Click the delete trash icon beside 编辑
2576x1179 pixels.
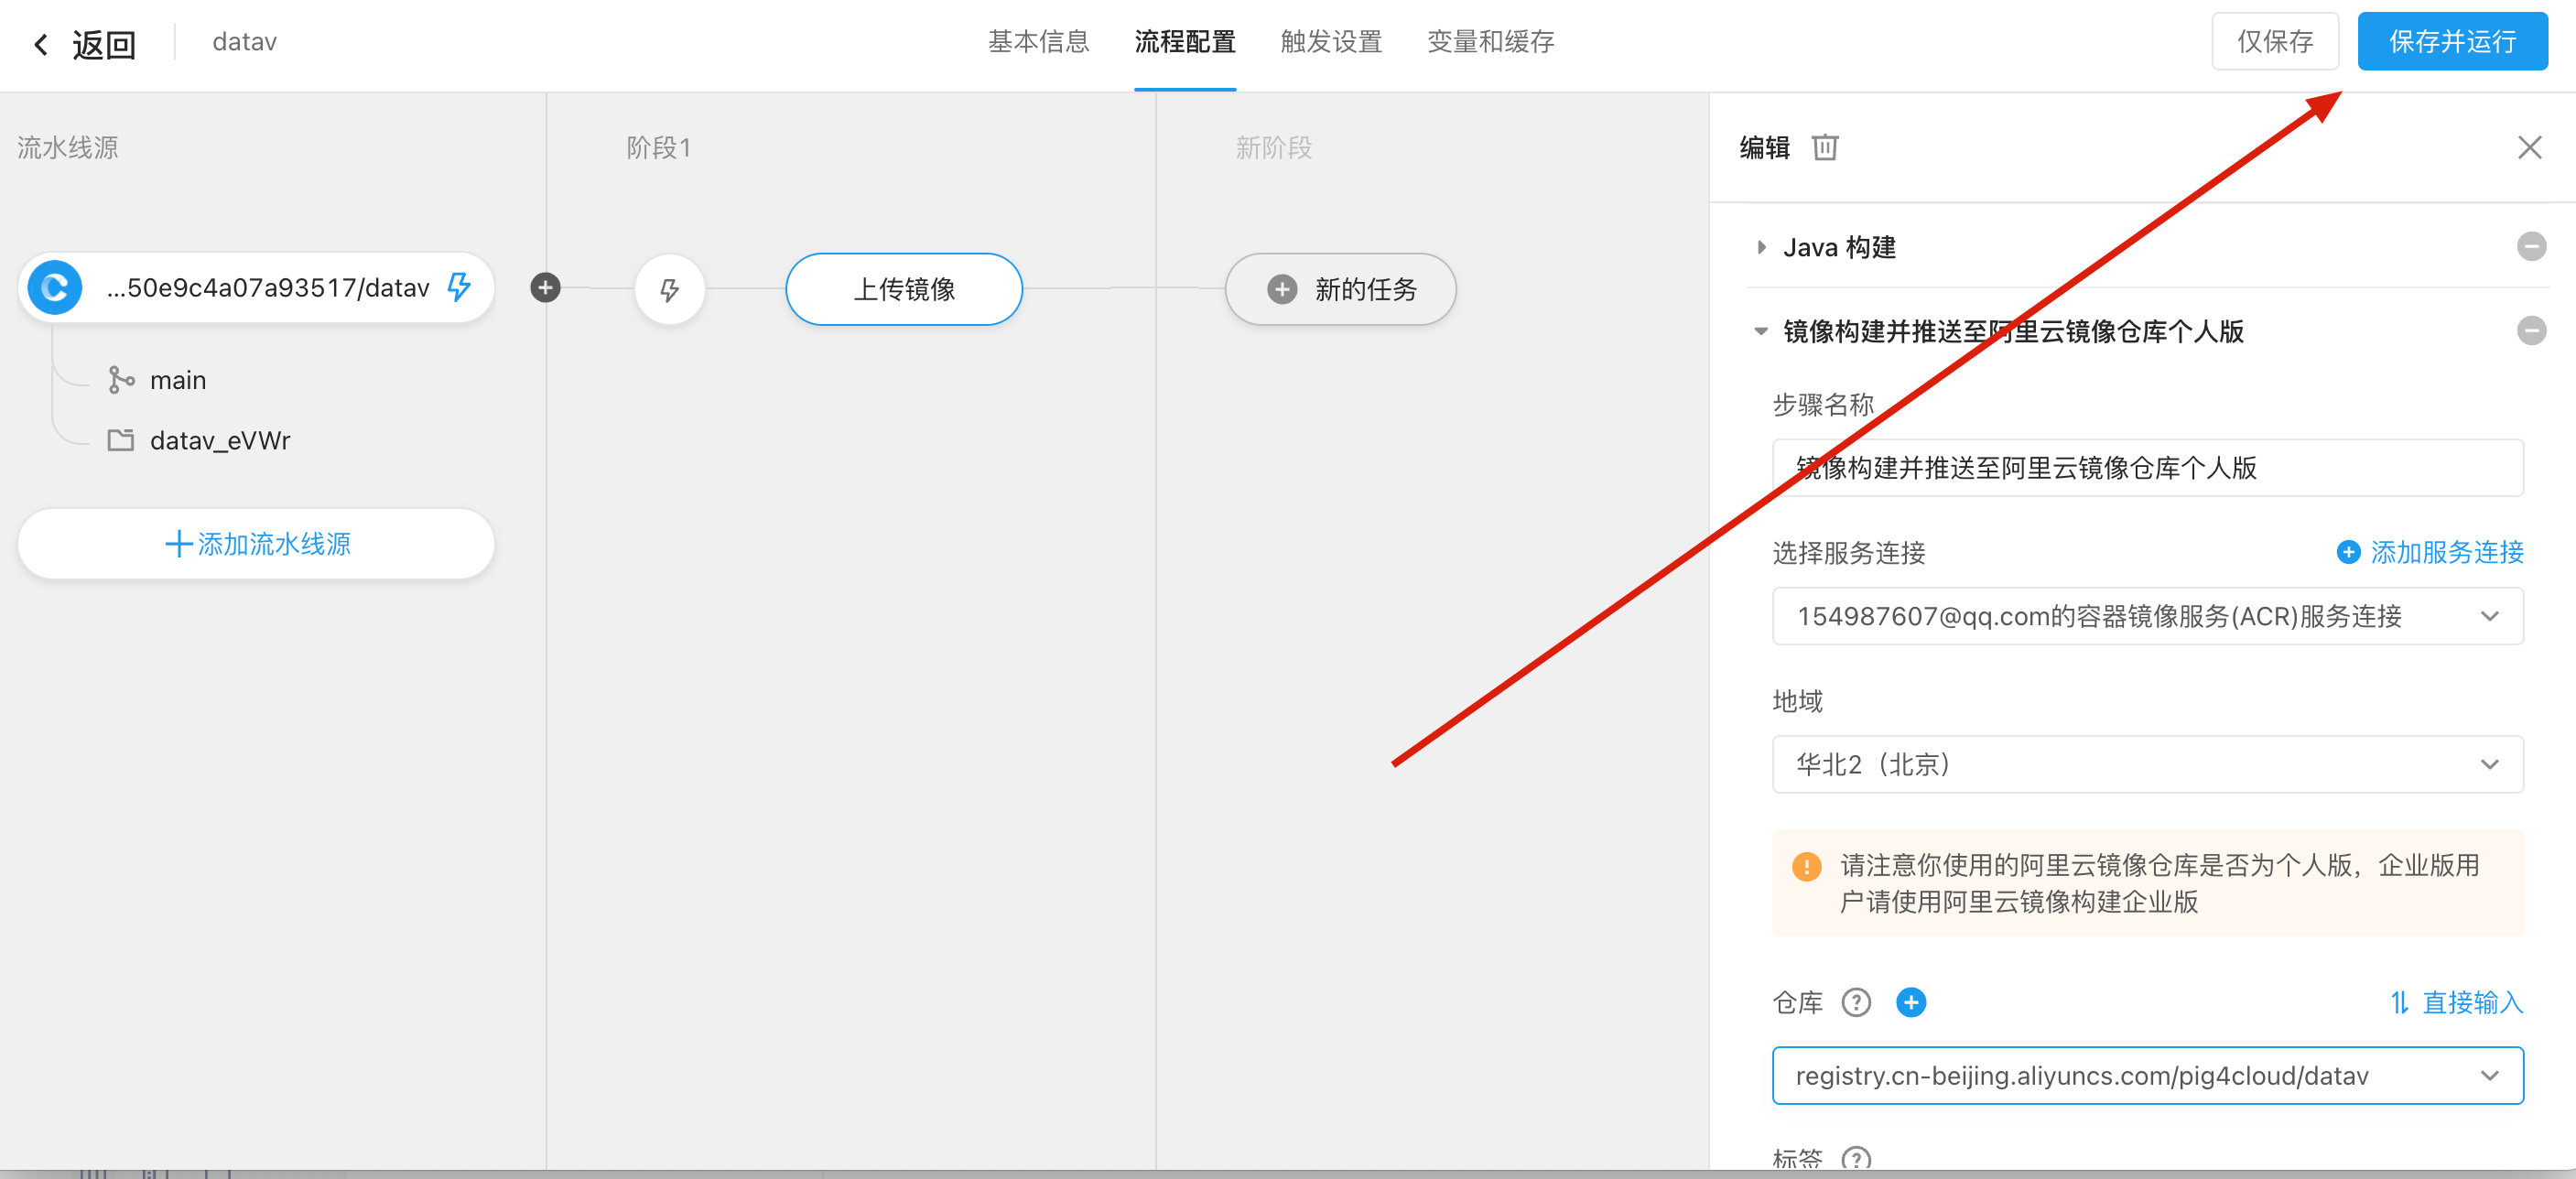tap(1825, 148)
